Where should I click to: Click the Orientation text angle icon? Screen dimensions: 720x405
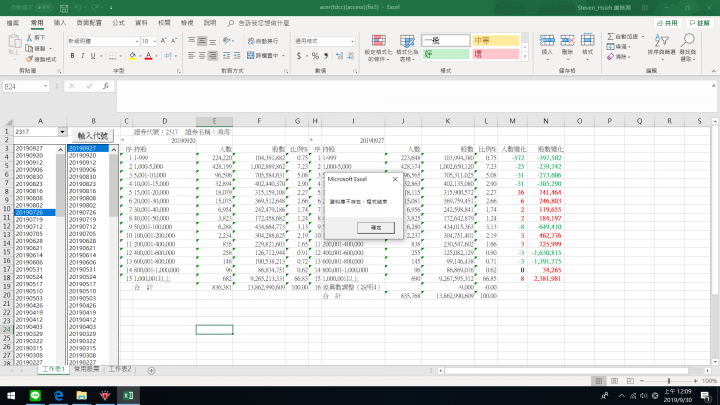227,41
